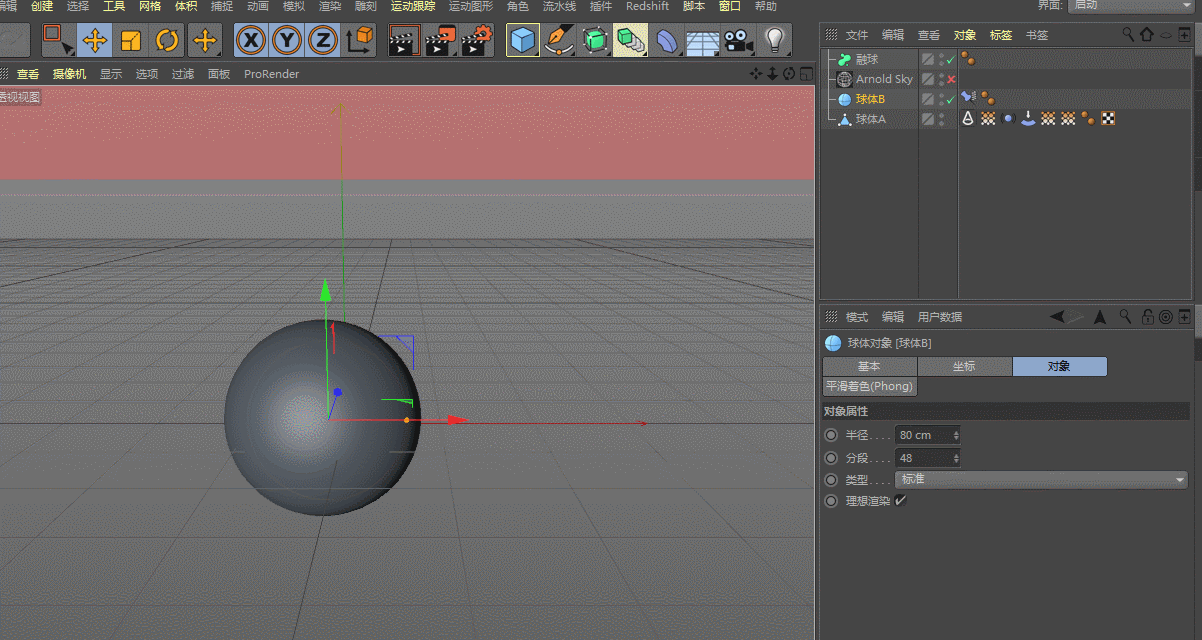Click the pin tag on 球体B
This screenshot has width=1202, height=640.
pyautogui.click(x=968, y=97)
